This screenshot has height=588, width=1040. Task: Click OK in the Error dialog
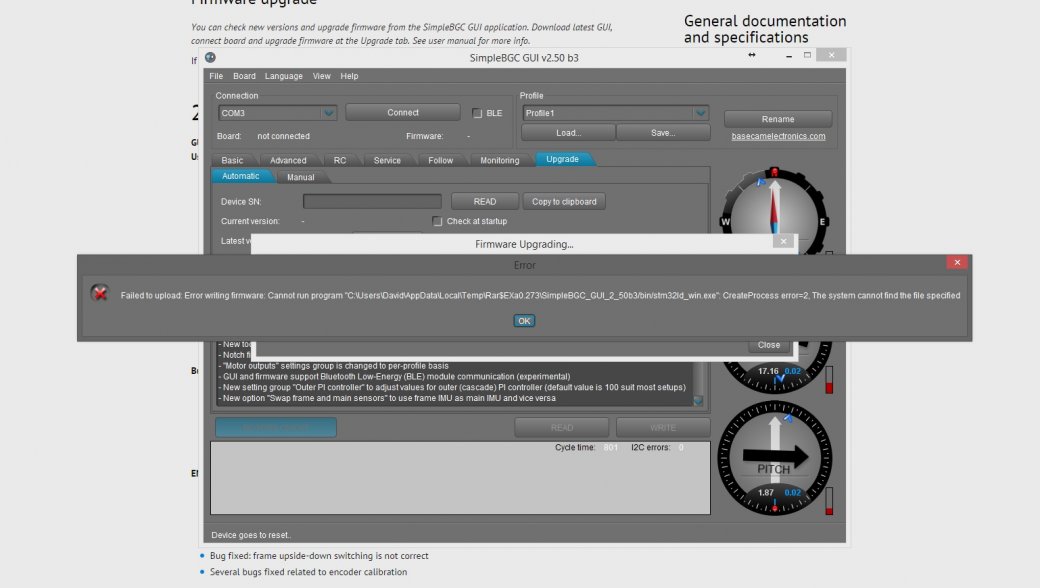[524, 321]
